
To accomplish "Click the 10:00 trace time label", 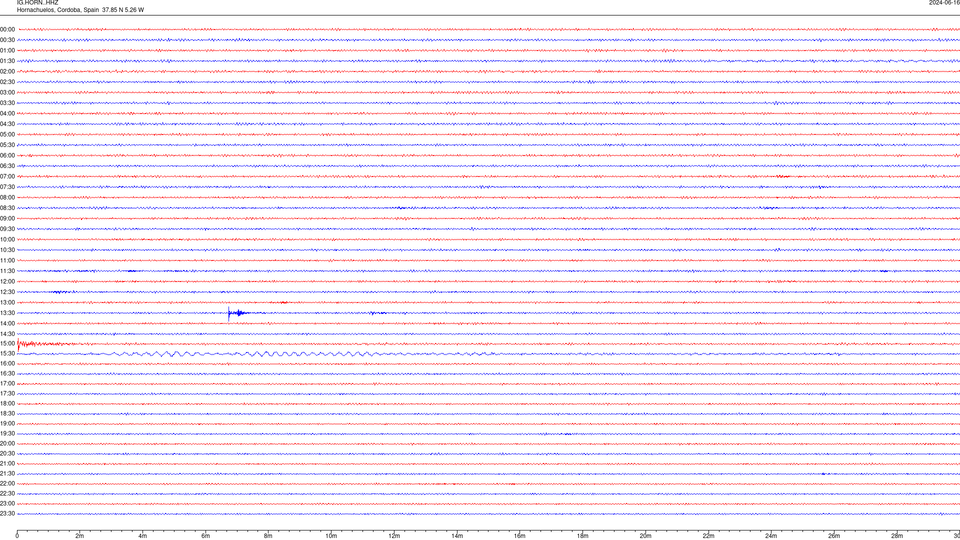I will pyautogui.click(x=7, y=239).
